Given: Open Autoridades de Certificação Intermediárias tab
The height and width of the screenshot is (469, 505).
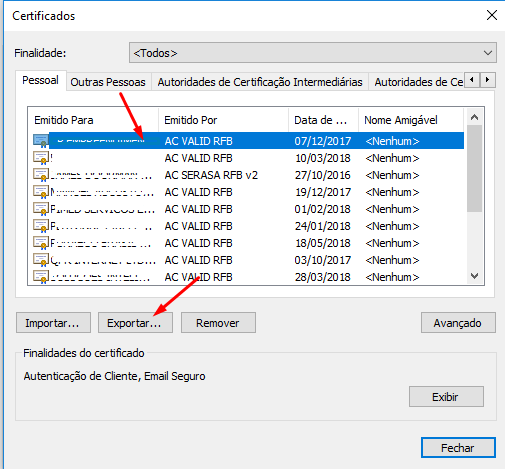Looking at the screenshot, I should 260,82.
